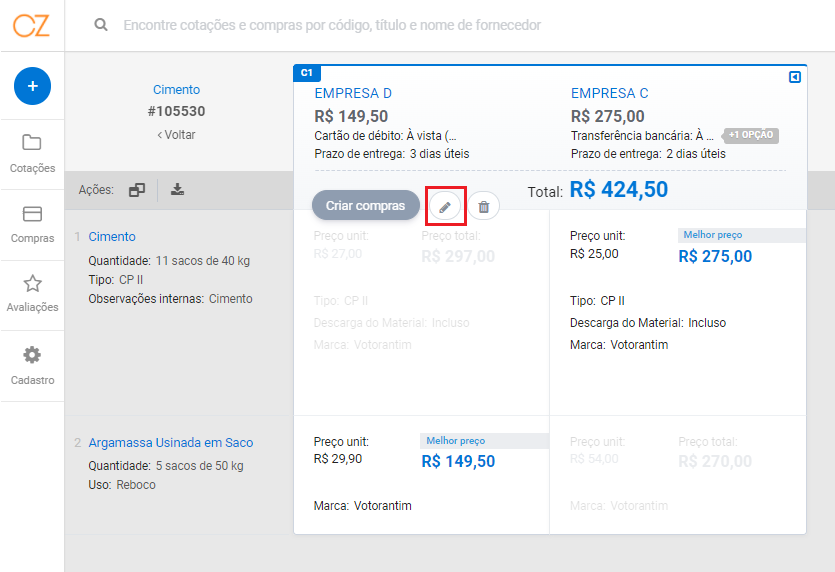
Task: Open Avaliações star section
Action: tap(32, 294)
